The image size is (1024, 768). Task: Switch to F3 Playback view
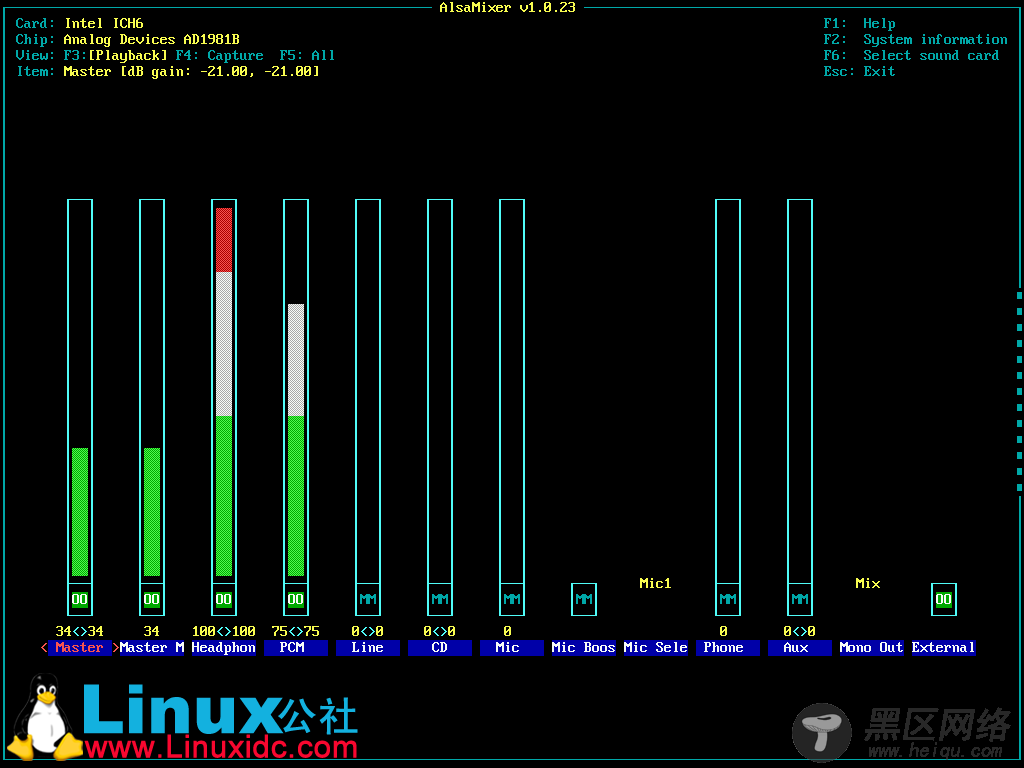click(116, 56)
